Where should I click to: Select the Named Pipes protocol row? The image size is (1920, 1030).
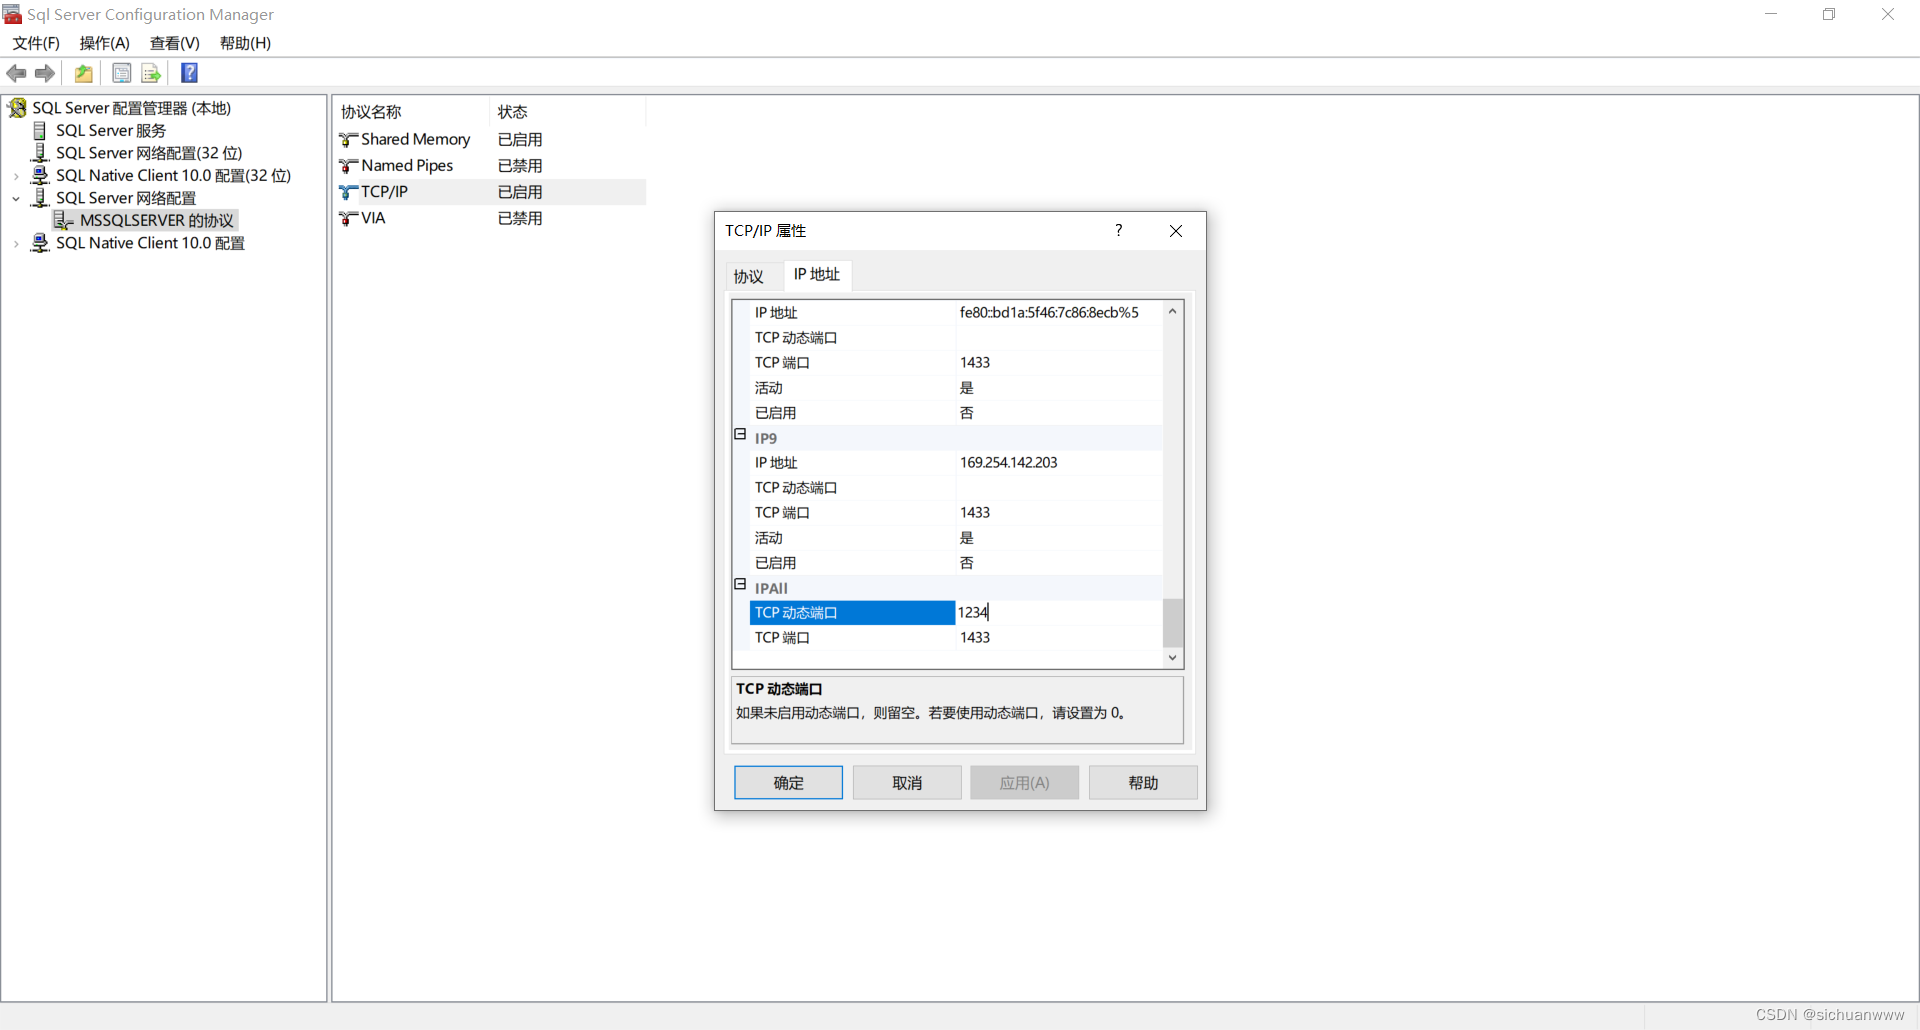(x=490, y=166)
